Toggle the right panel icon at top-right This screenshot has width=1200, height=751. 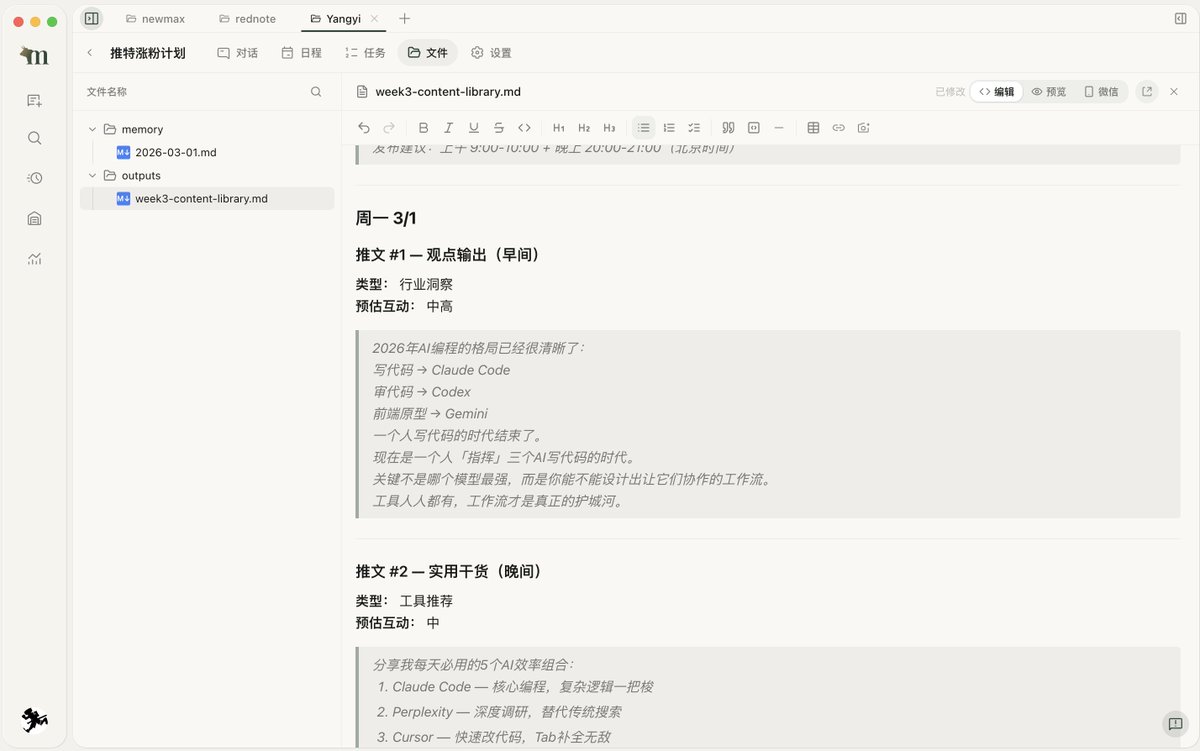[1180, 18]
